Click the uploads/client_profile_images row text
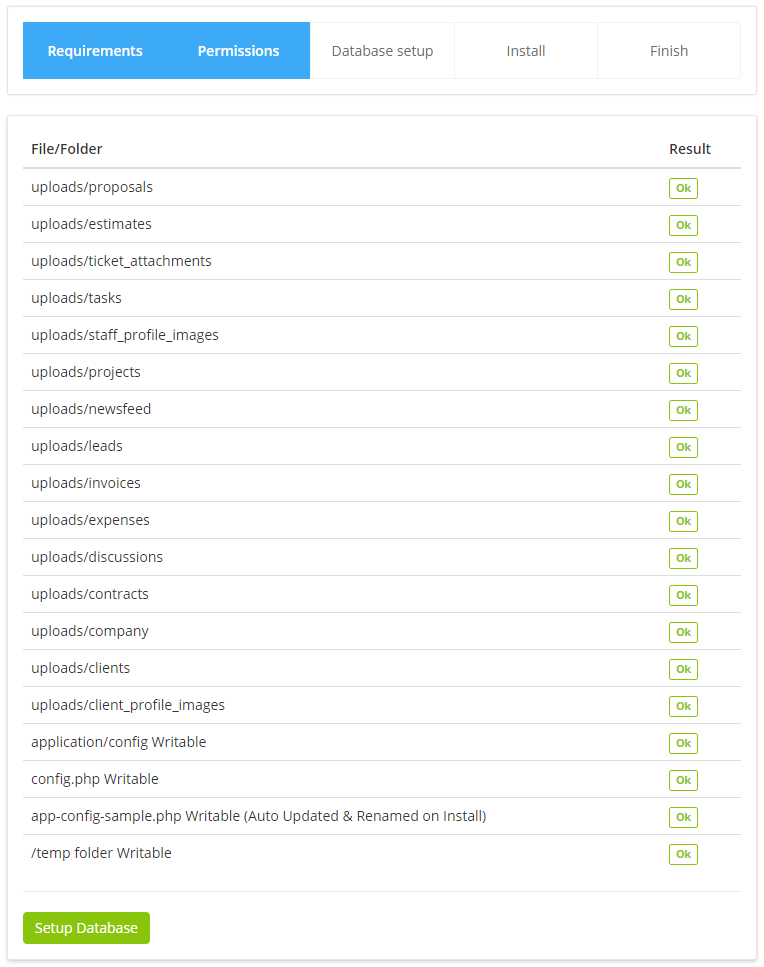The image size is (764, 967). click(x=128, y=705)
